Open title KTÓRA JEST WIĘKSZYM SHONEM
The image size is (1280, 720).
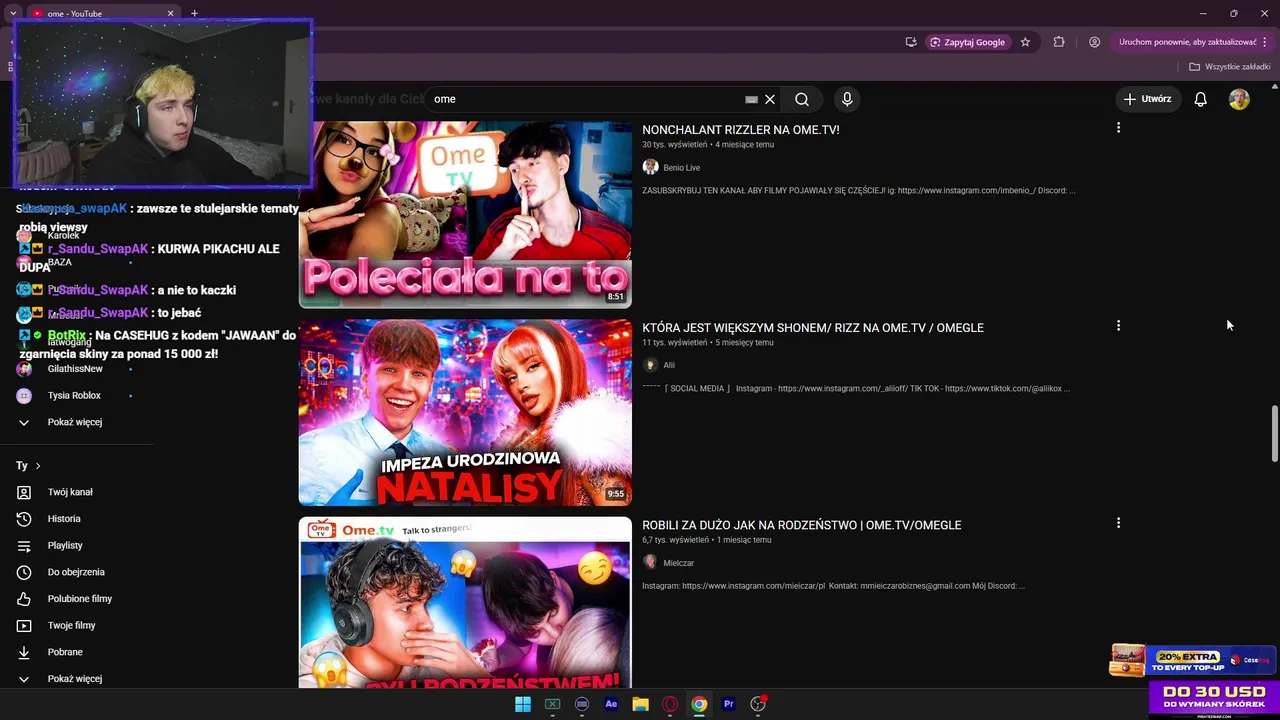(812, 328)
